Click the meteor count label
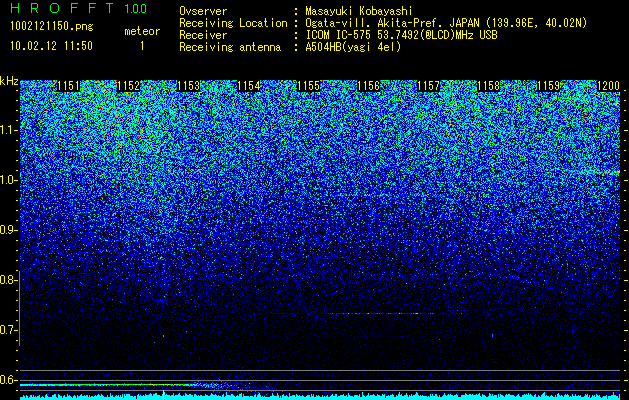Viewport: 629px width, 400px height. [x=142, y=31]
